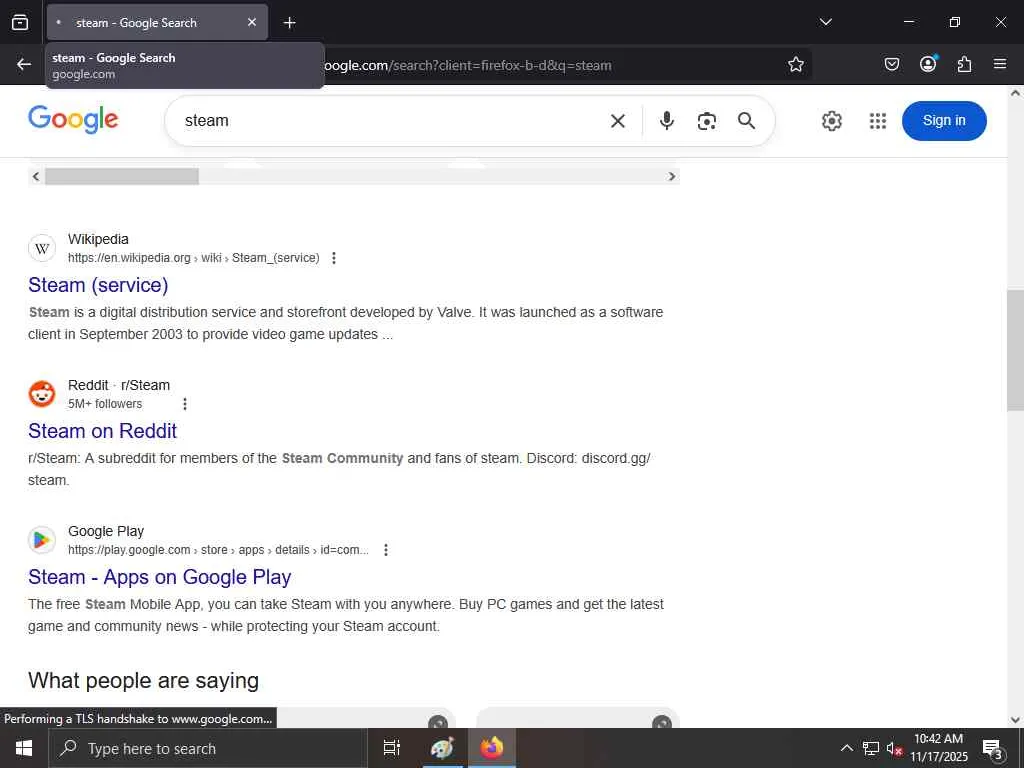Open the list all tabs dropdown
This screenshot has width=1024, height=768.
pos(825,22)
